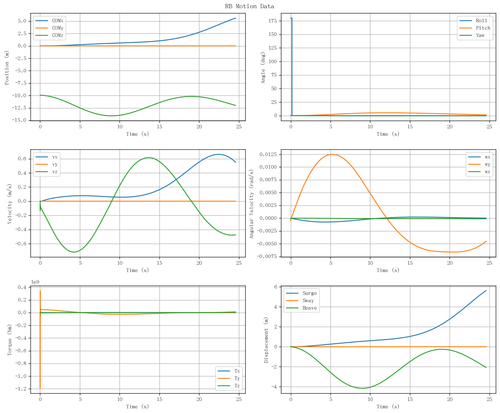Select the wy legend entry
The height and width of the screenshot is (413, 500).
tap(479, 164)
